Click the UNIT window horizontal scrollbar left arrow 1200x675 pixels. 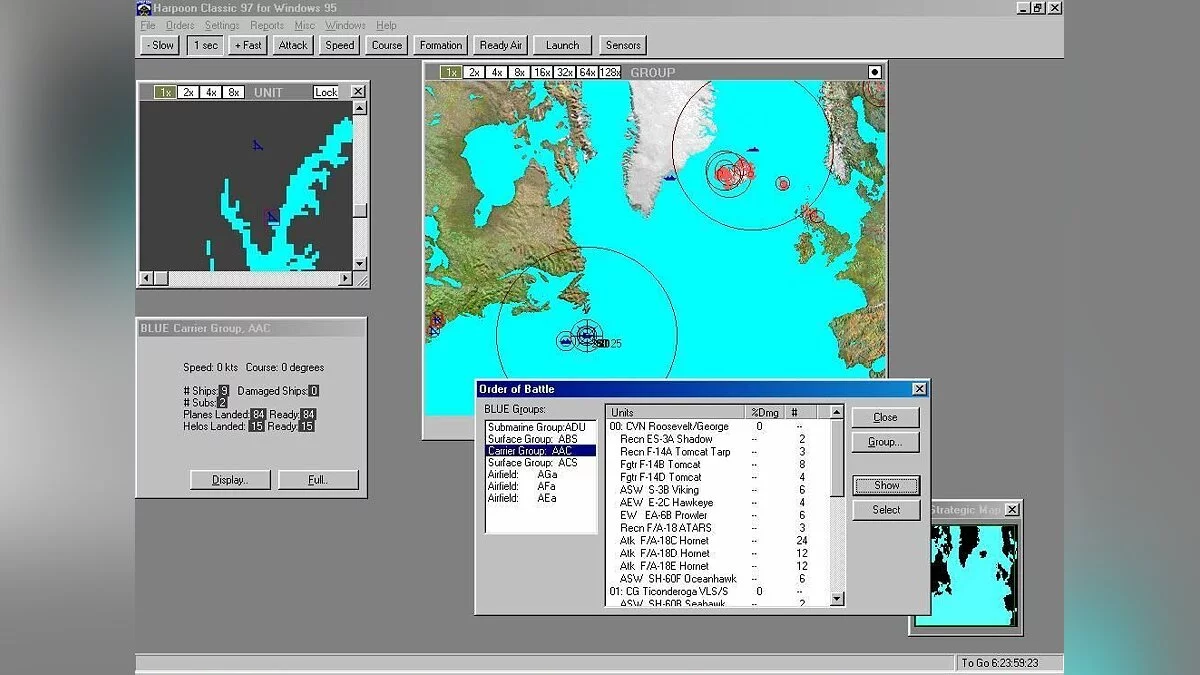coord(146,278)
